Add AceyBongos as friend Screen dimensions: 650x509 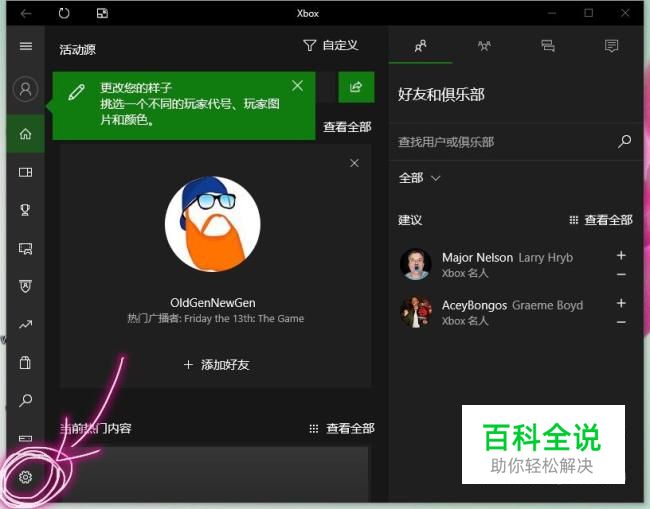click(621, 303)
